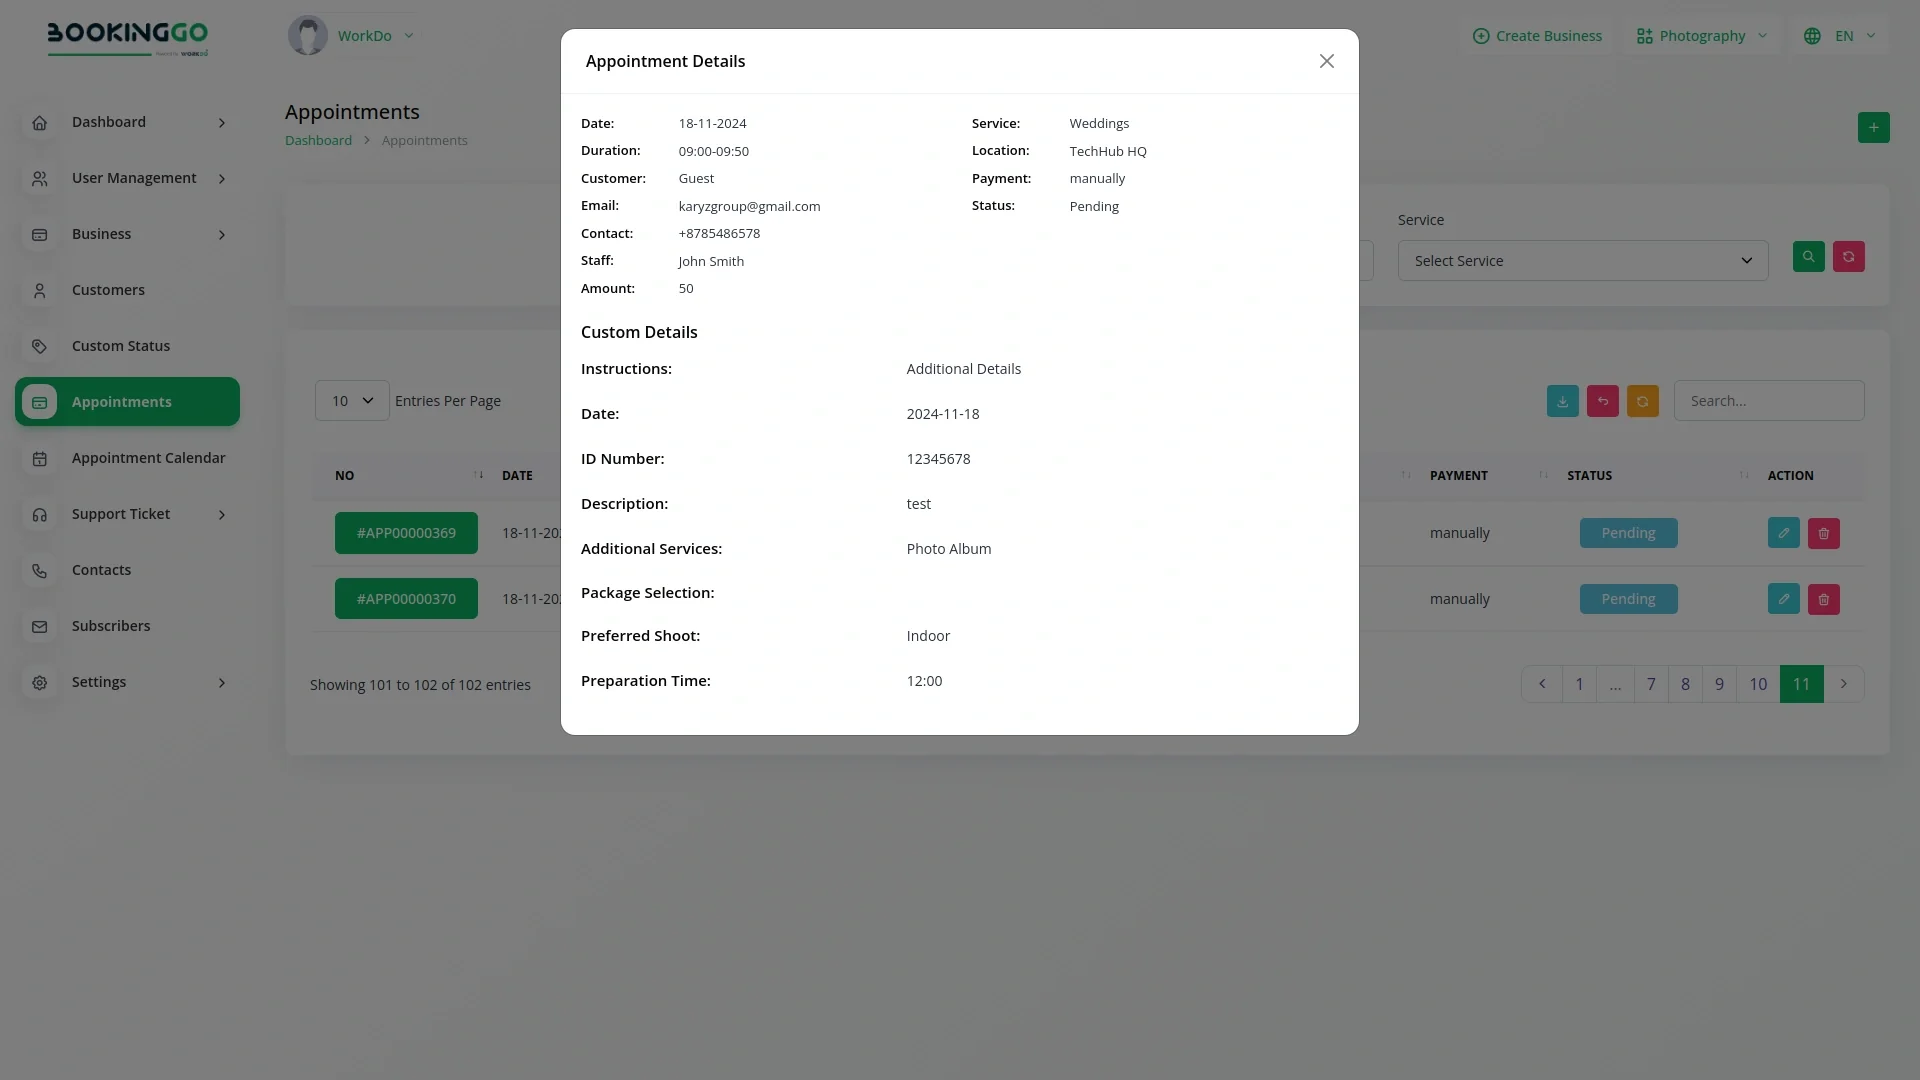Go to Custom Status sidebar item

point(121,346)
